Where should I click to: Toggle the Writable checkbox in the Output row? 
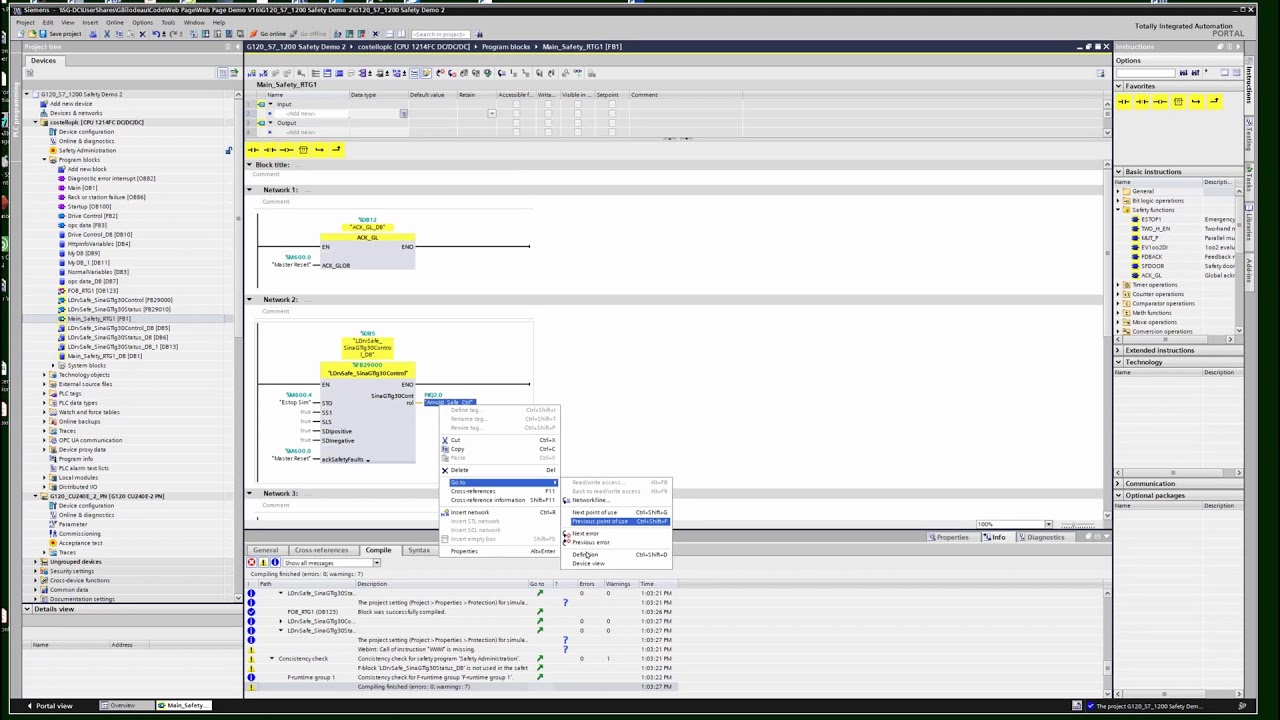click(546, 123)
